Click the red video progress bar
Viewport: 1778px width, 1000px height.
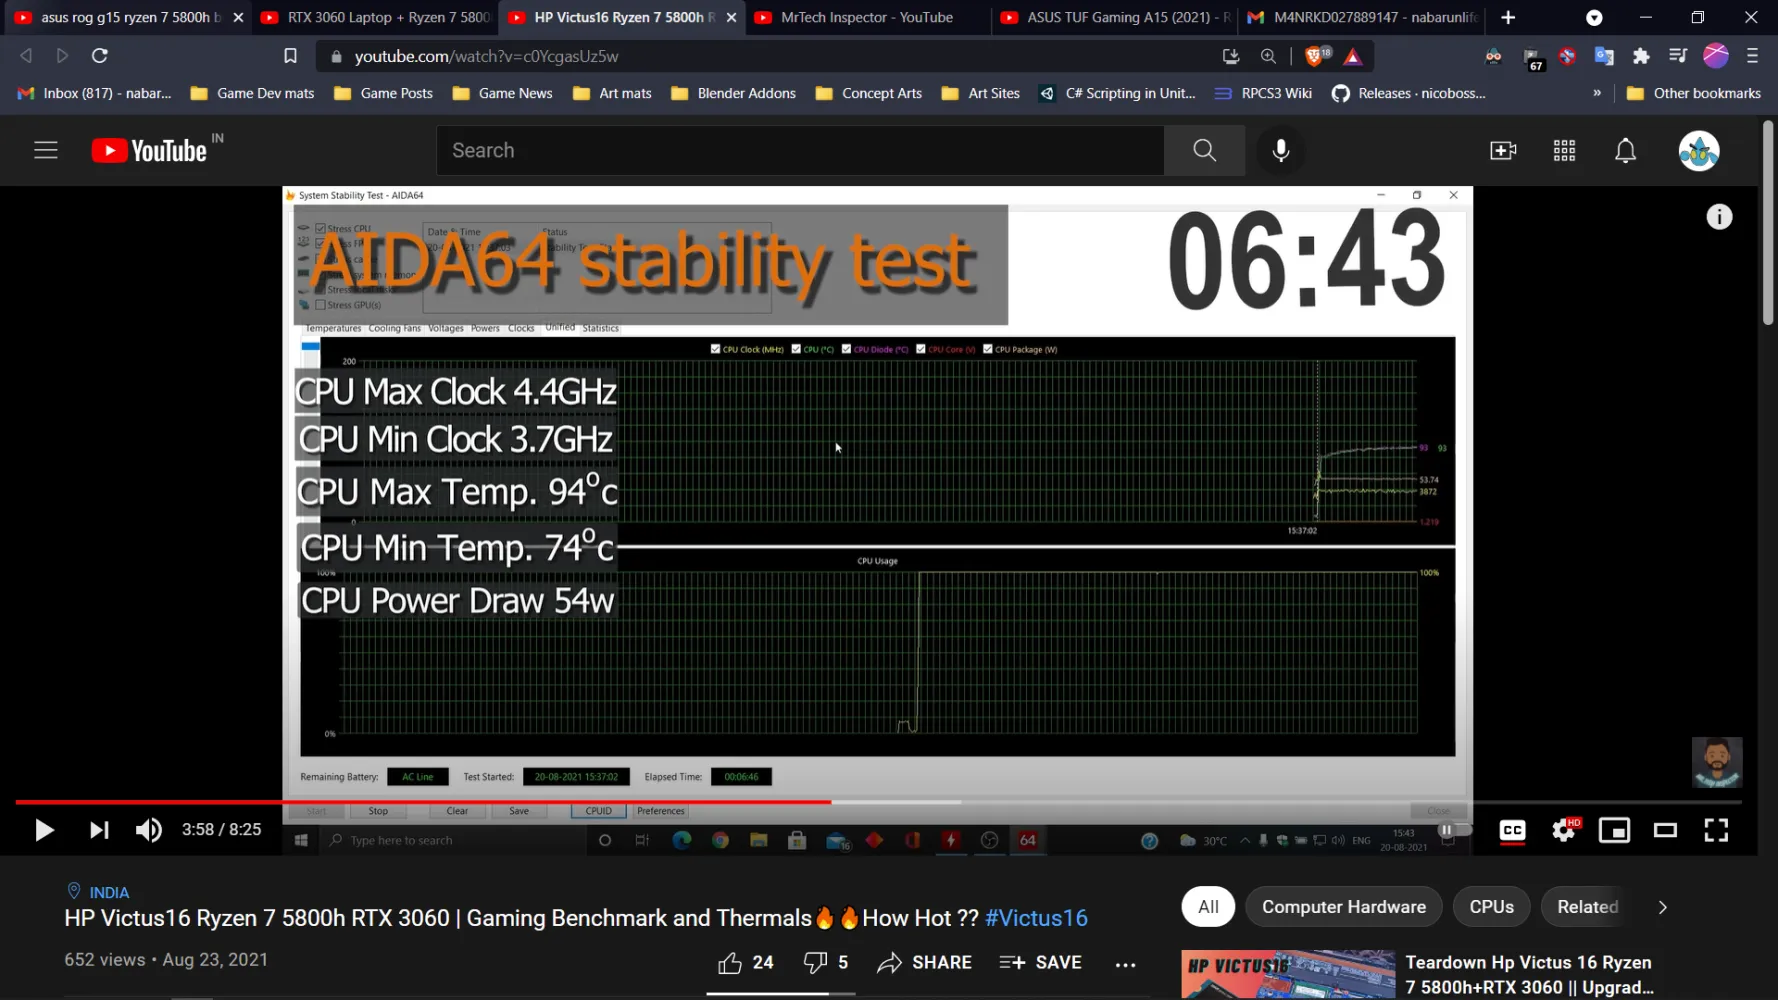(500, 802)
